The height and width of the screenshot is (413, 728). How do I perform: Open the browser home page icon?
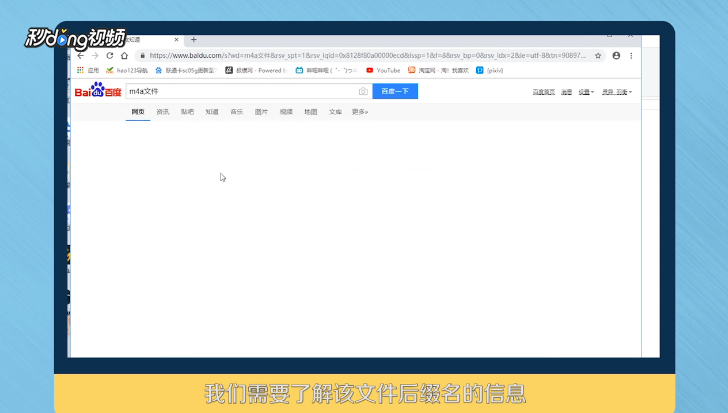click(x=124, y=56)
